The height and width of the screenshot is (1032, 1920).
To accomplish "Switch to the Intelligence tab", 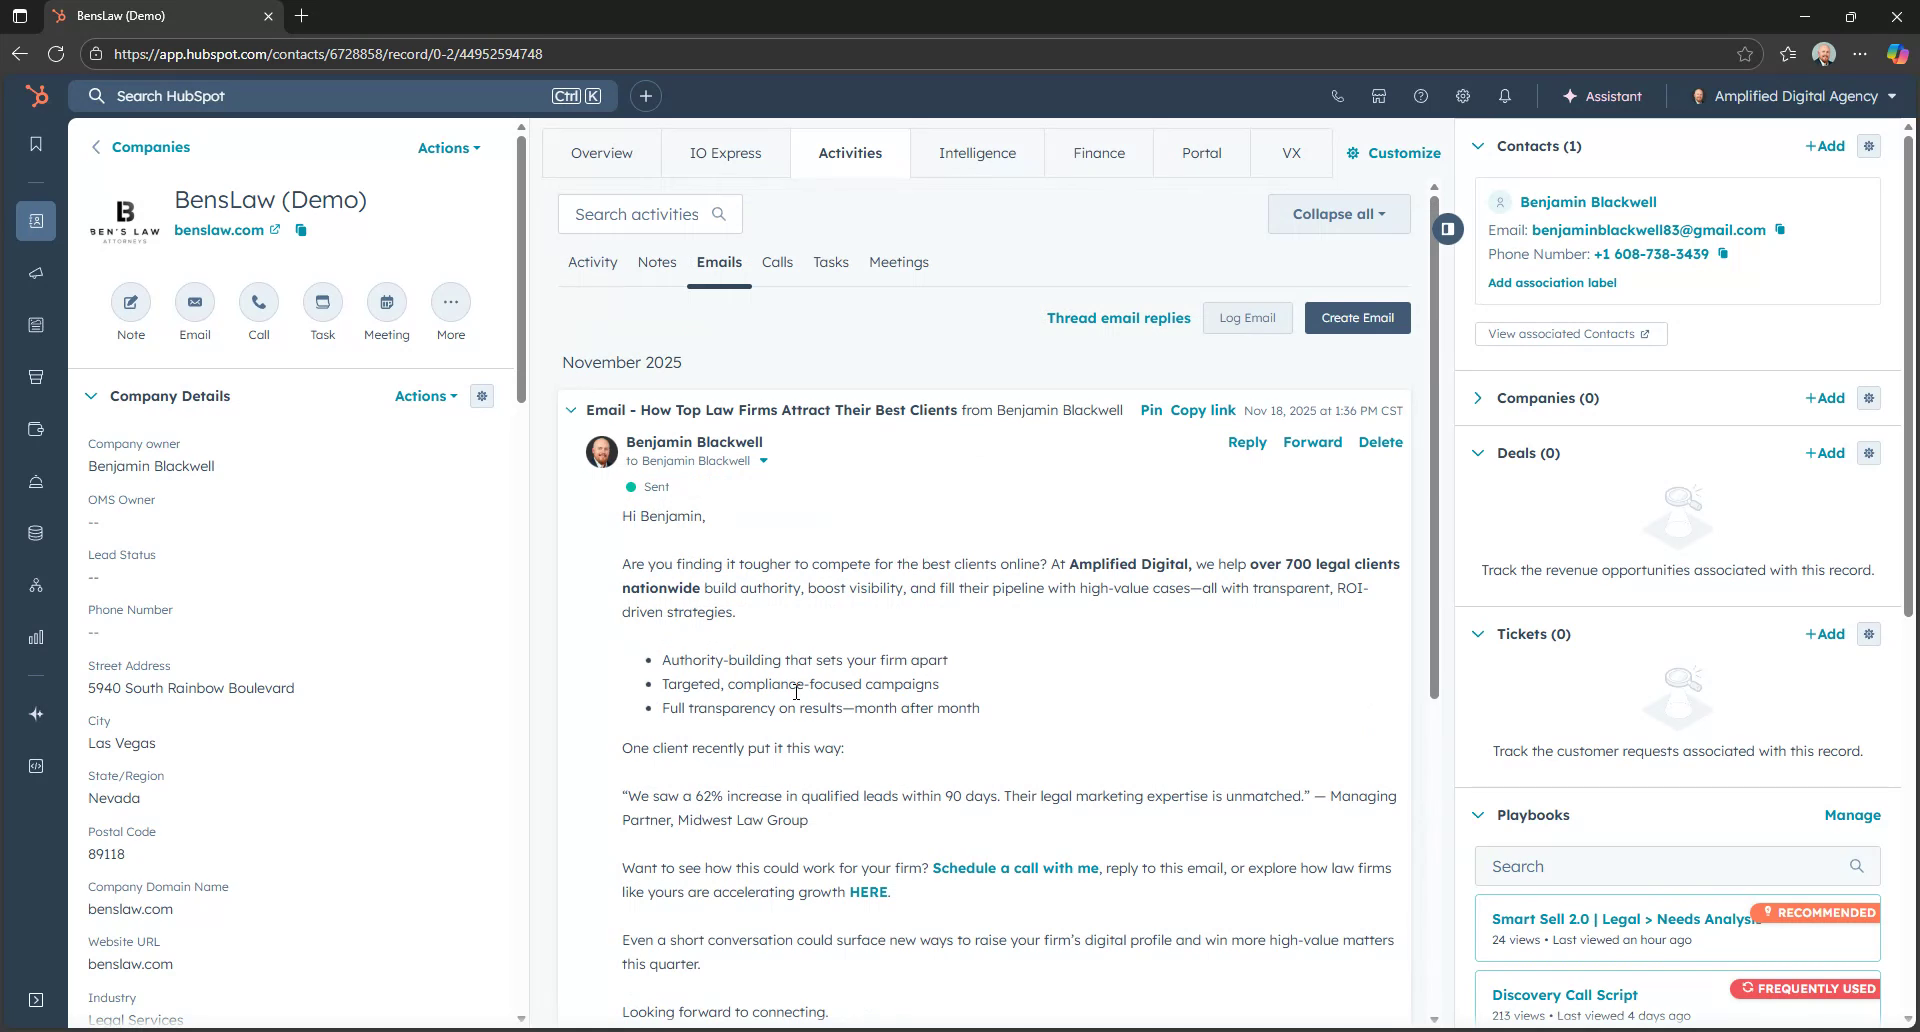I will pyautogui.click(x=977, y=152).
